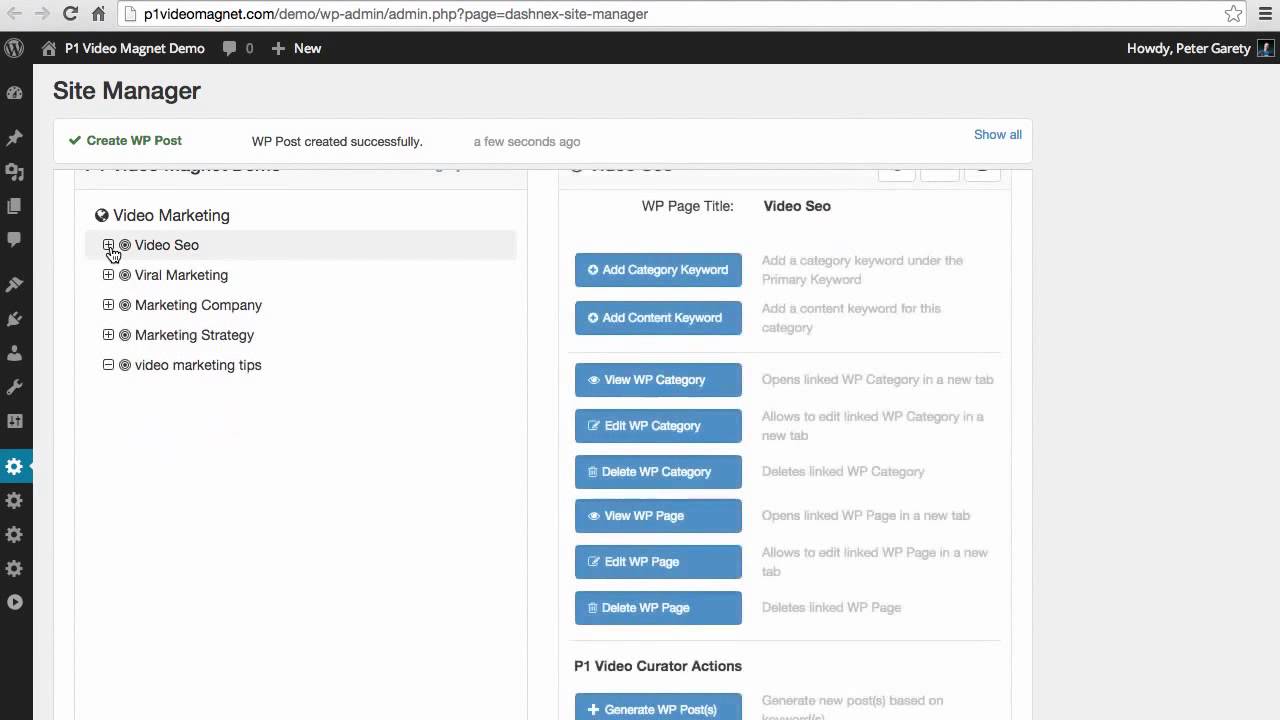The height and width of the screenshot is (720, 1280).
Task: Click the target icon beside Marketing Company
Action: pyautogui.click(x=125, y=305)
